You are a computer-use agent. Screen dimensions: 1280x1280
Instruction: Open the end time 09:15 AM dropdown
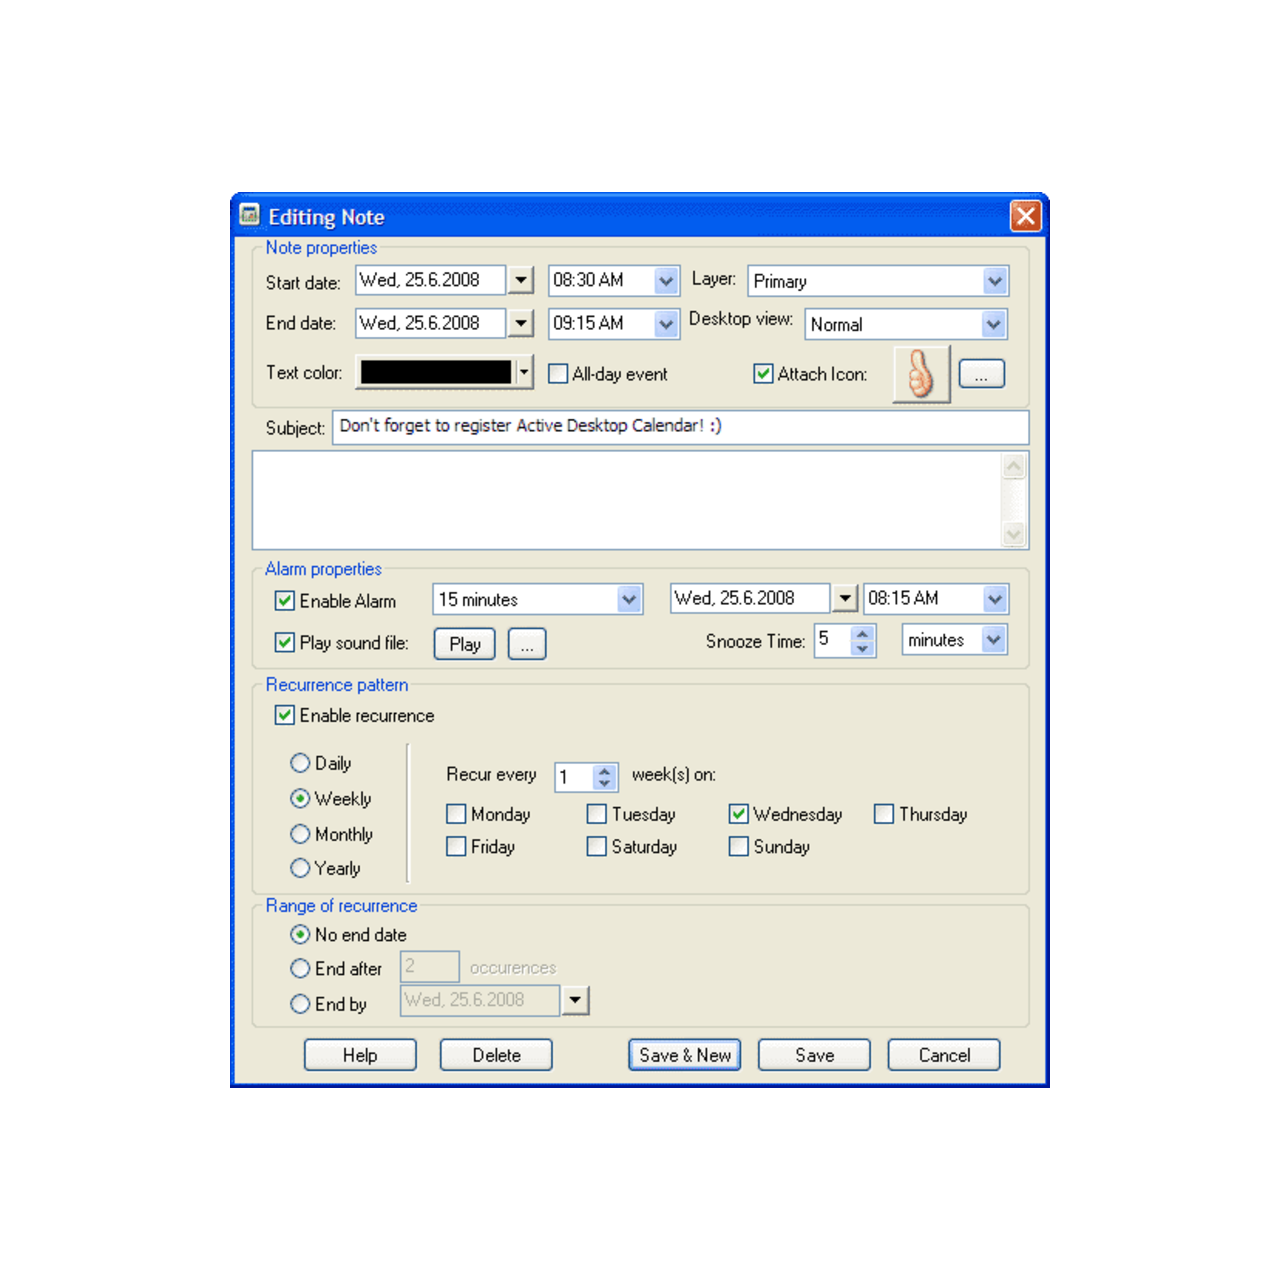click(x=666, y=324)
